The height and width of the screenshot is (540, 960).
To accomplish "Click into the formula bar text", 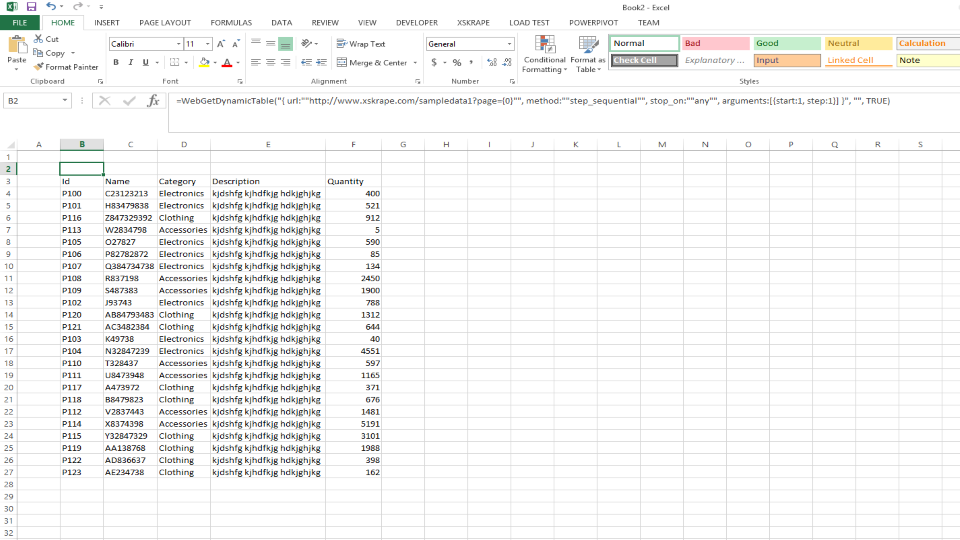I will point(533,101).
